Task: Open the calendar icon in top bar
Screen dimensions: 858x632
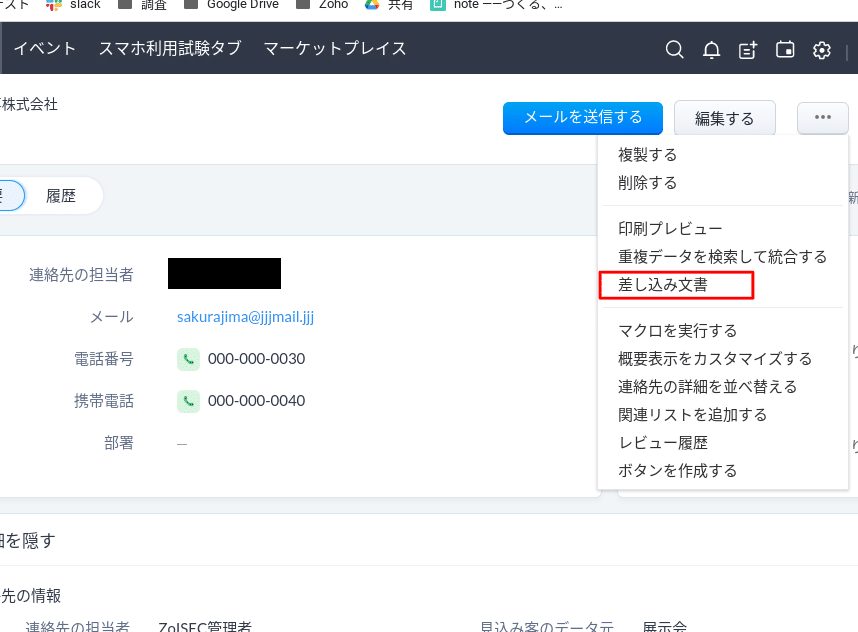Action: click(x=785, y=50)
